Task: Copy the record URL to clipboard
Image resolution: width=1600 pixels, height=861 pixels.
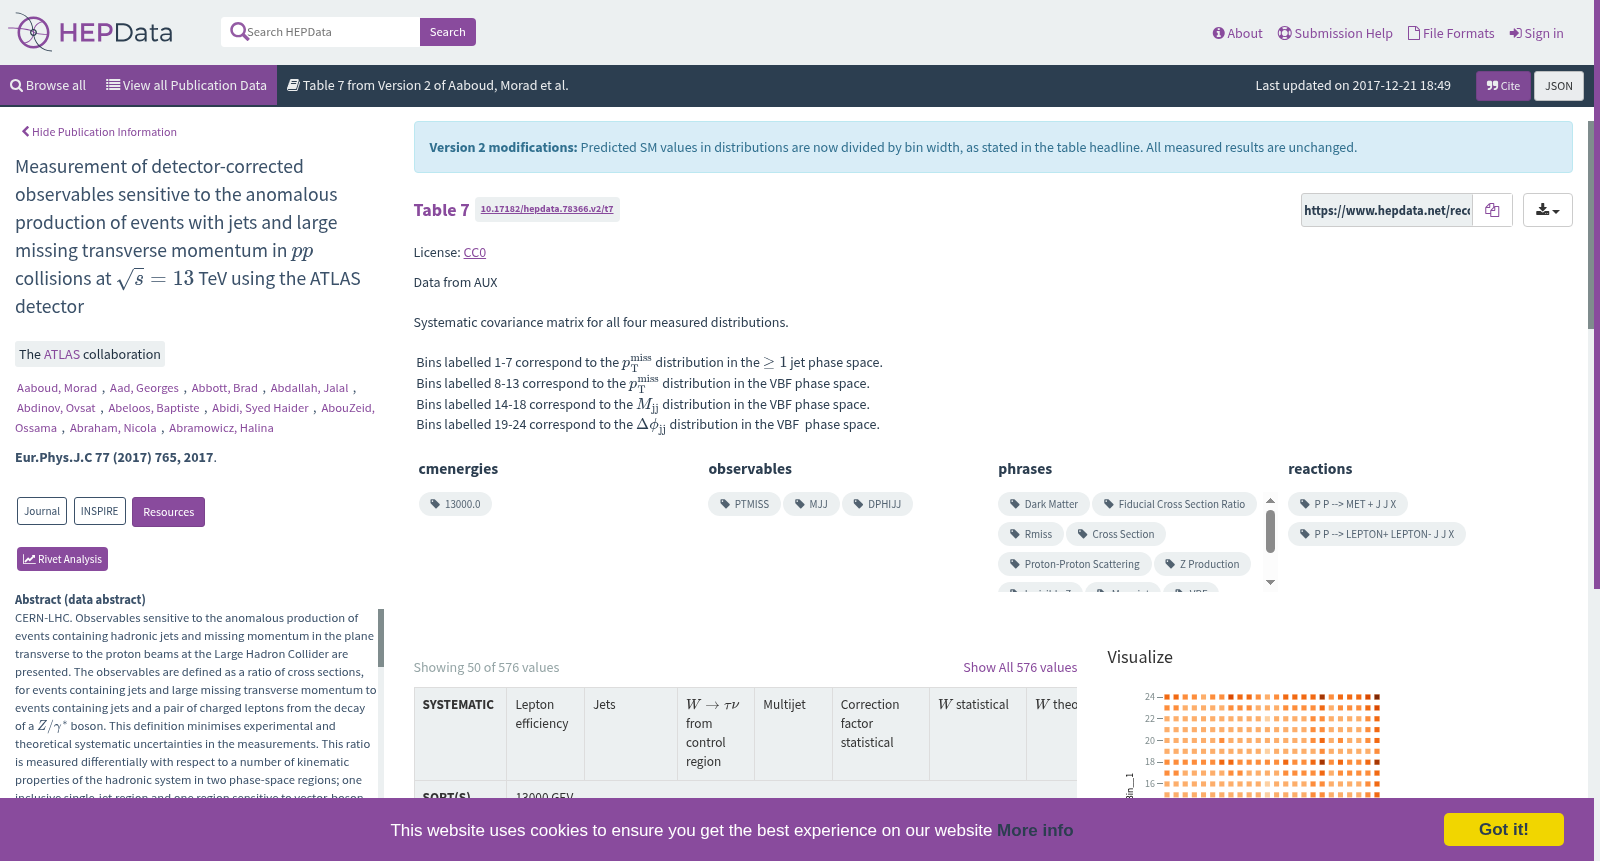Action: click(1492, 210)
